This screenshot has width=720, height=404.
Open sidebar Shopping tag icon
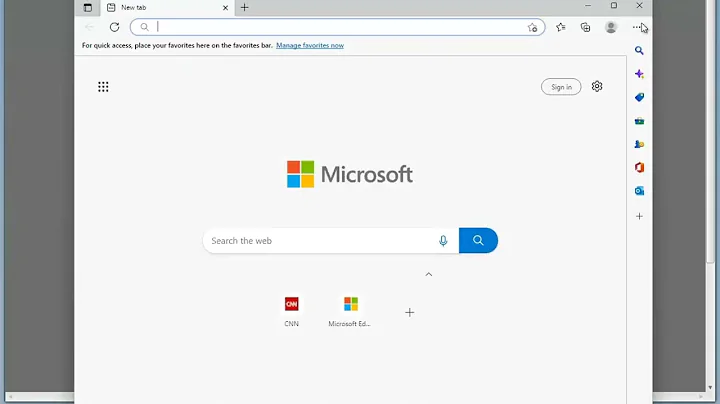(639, 97)
